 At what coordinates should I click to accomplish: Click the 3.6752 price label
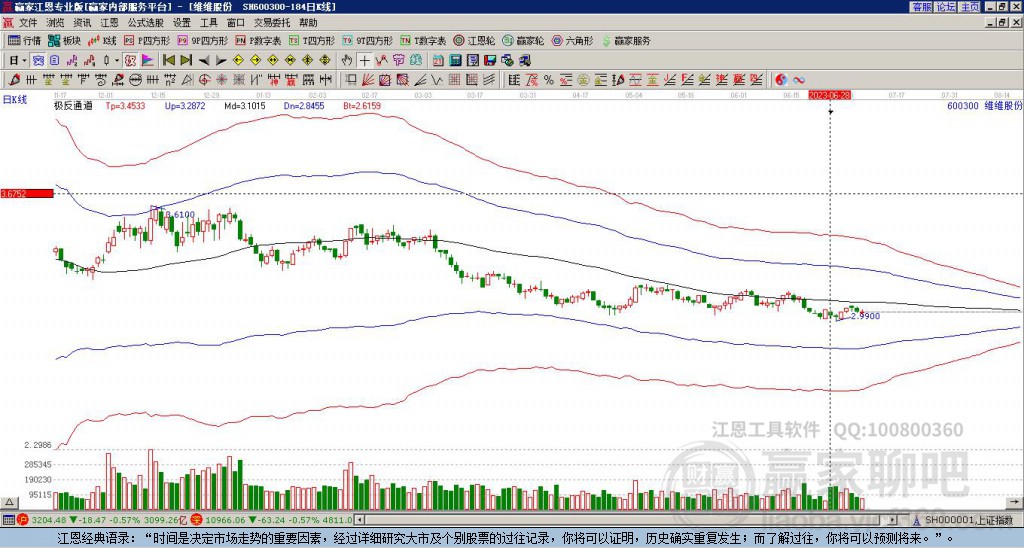click(27, 193)
